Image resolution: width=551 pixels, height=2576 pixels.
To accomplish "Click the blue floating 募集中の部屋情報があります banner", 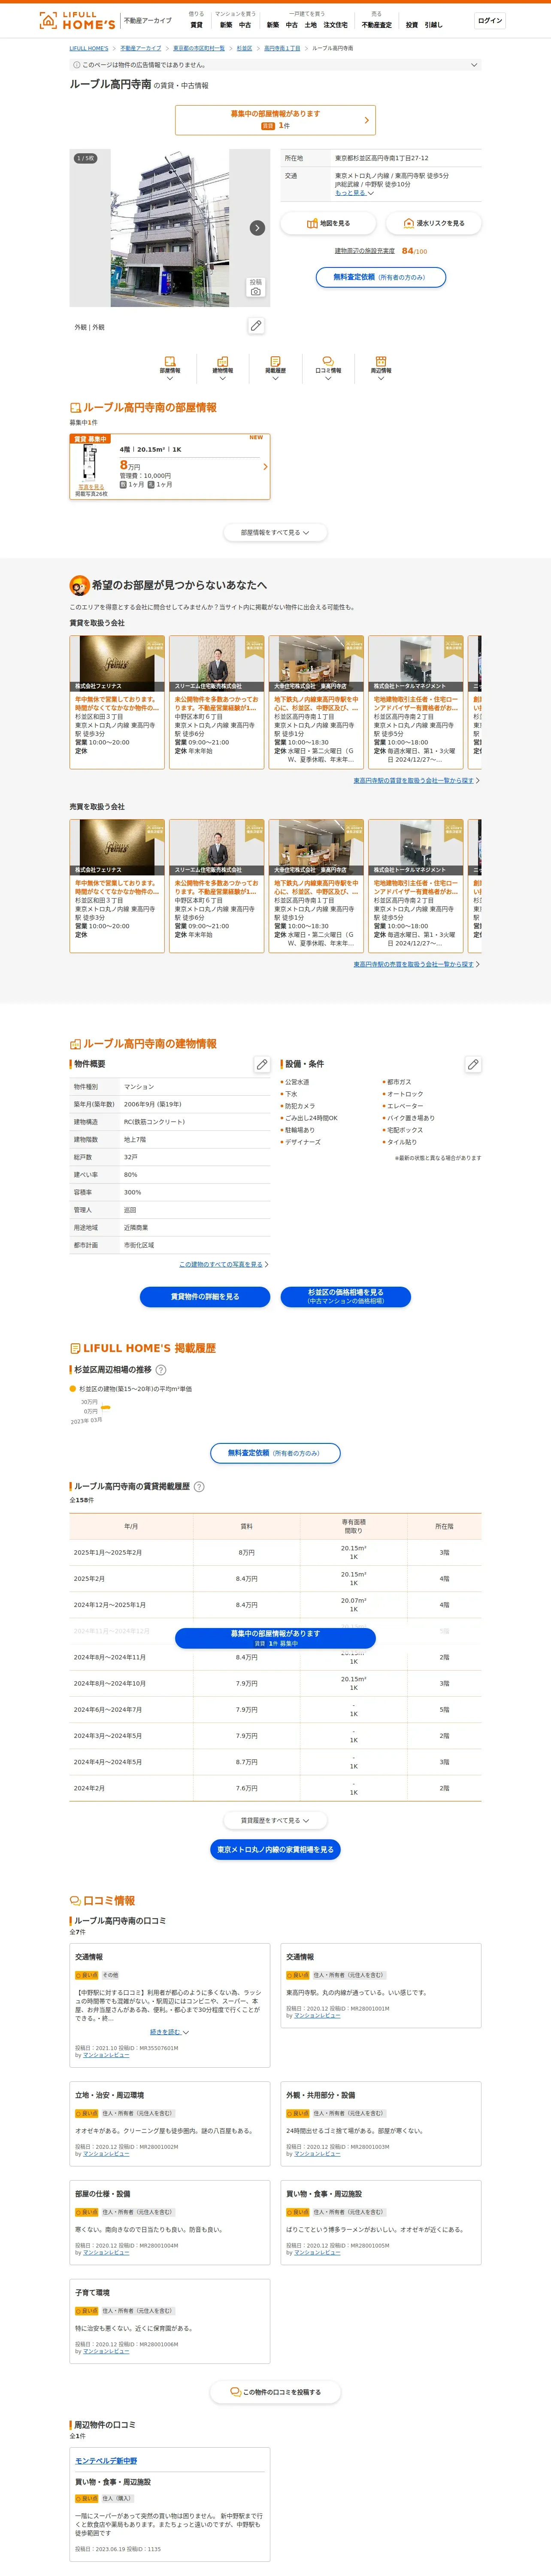I will tap(275, 1638).
